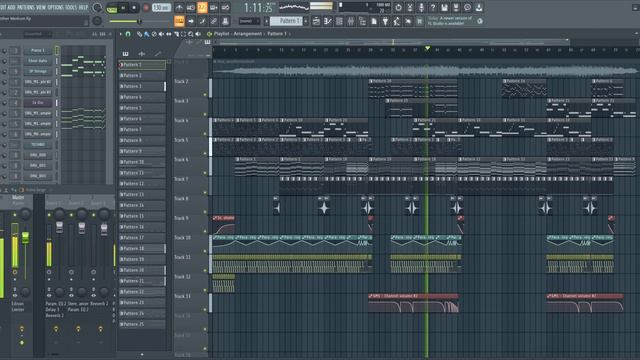Click the save project disk icon
This screenshot has height=360, width=640.
click(x=444, y=7)
